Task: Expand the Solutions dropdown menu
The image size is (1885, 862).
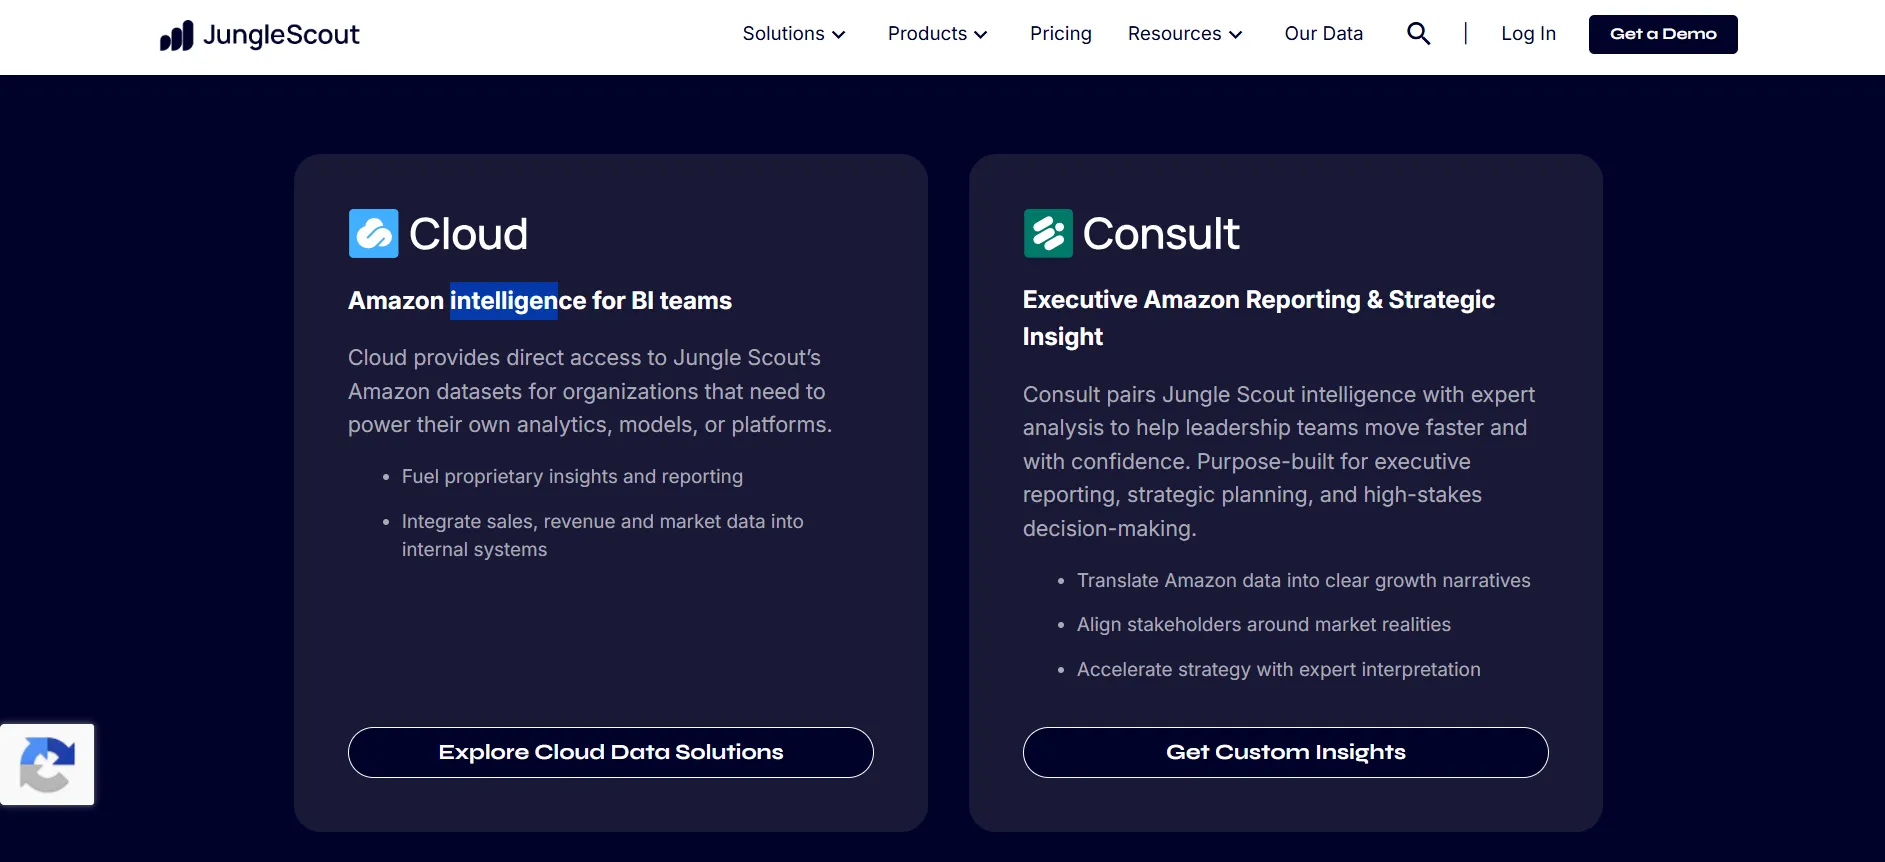Action: (x=794, y=34)
